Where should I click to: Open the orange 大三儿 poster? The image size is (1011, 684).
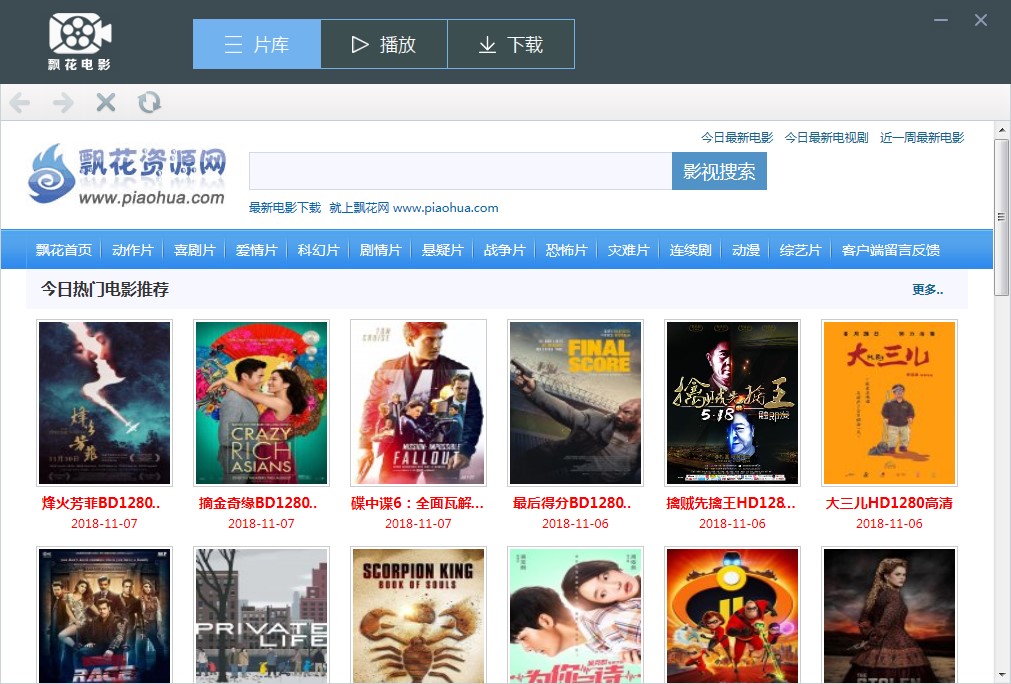[889, 403]
